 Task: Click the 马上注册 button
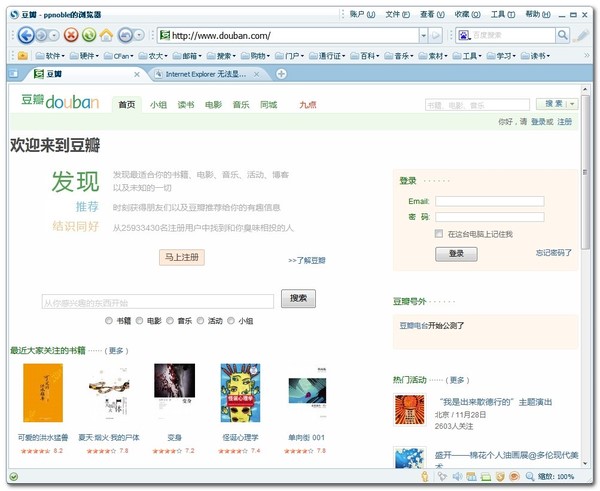182,257
